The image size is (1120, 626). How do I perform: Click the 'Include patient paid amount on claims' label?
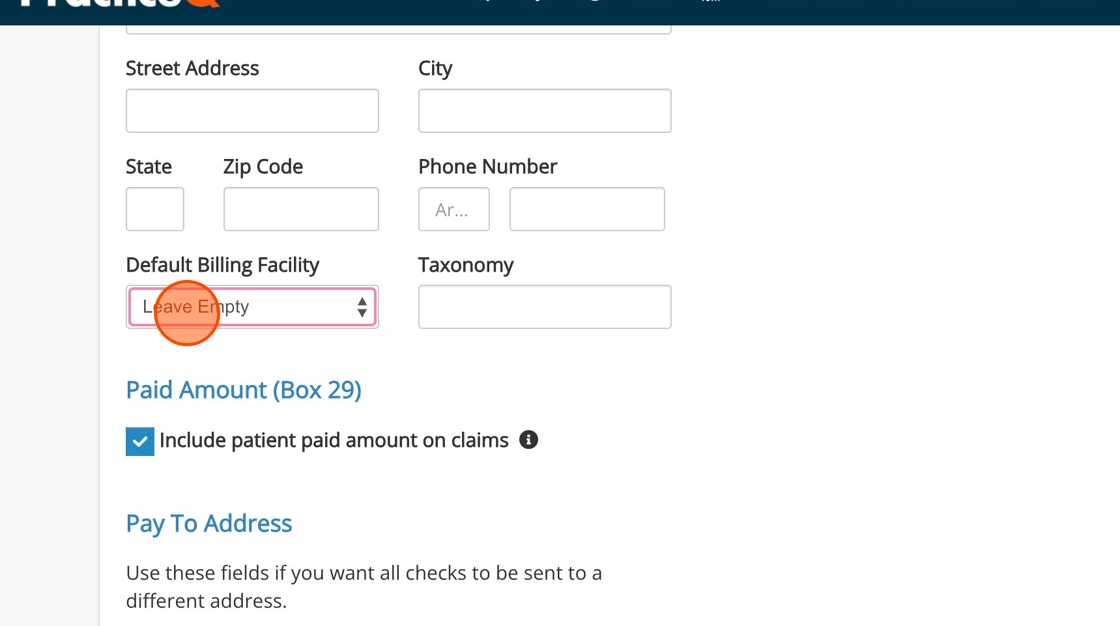tap(334, 440)
